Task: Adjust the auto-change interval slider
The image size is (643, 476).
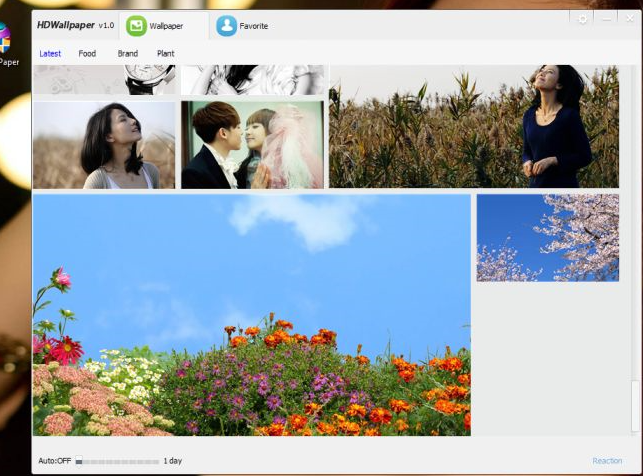Action: click(117, 461)
